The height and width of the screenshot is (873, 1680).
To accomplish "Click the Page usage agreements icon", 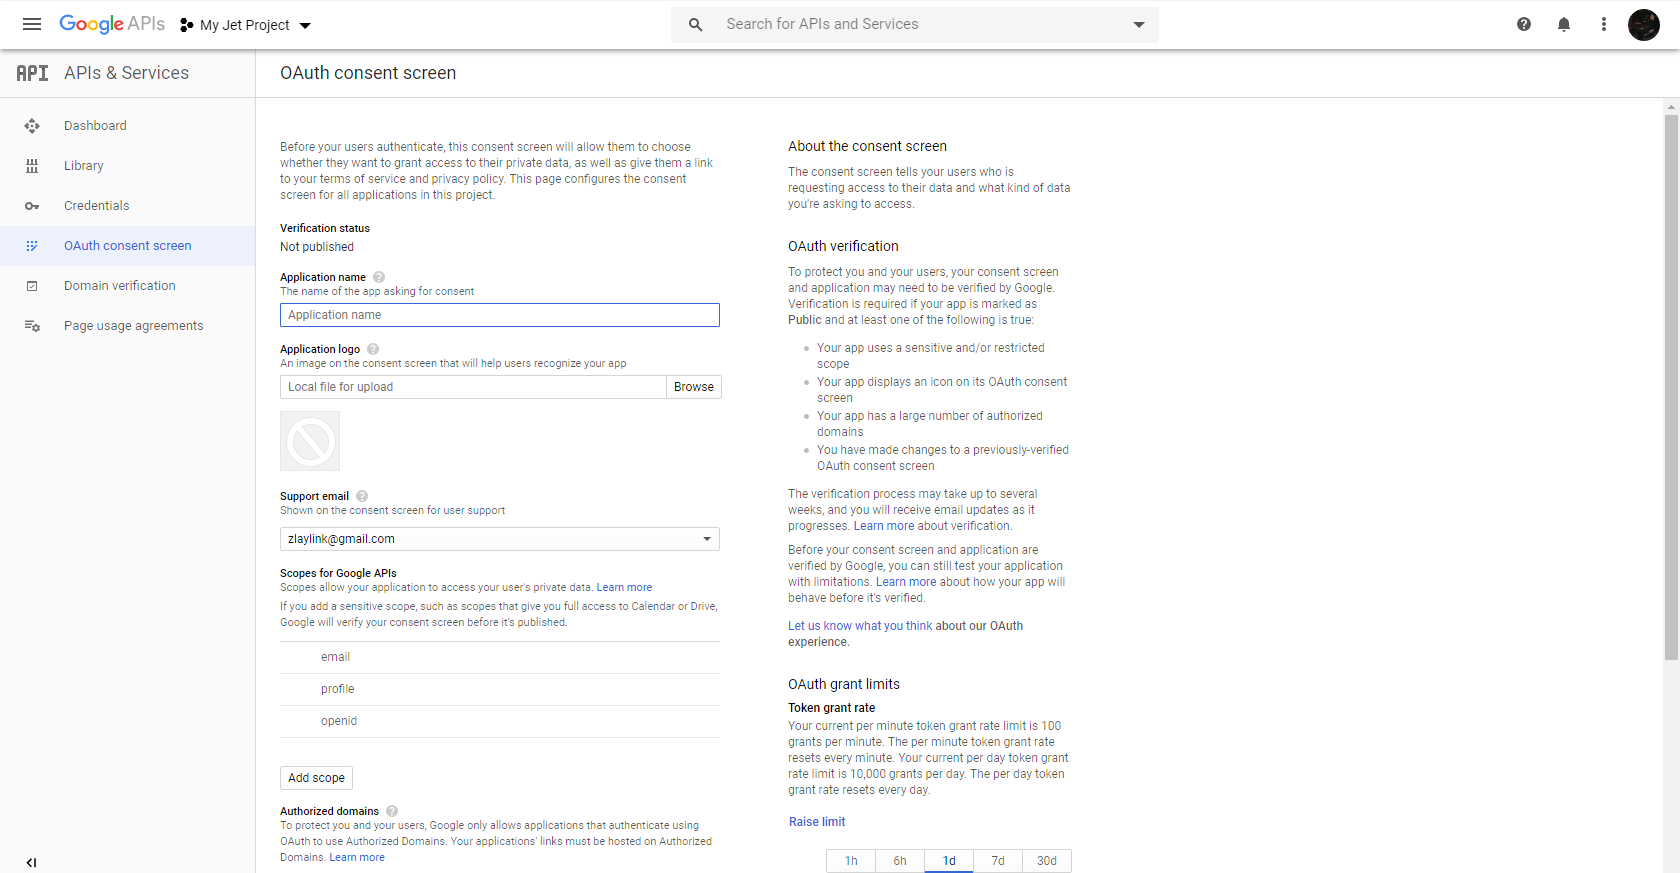I will [32, 326].
